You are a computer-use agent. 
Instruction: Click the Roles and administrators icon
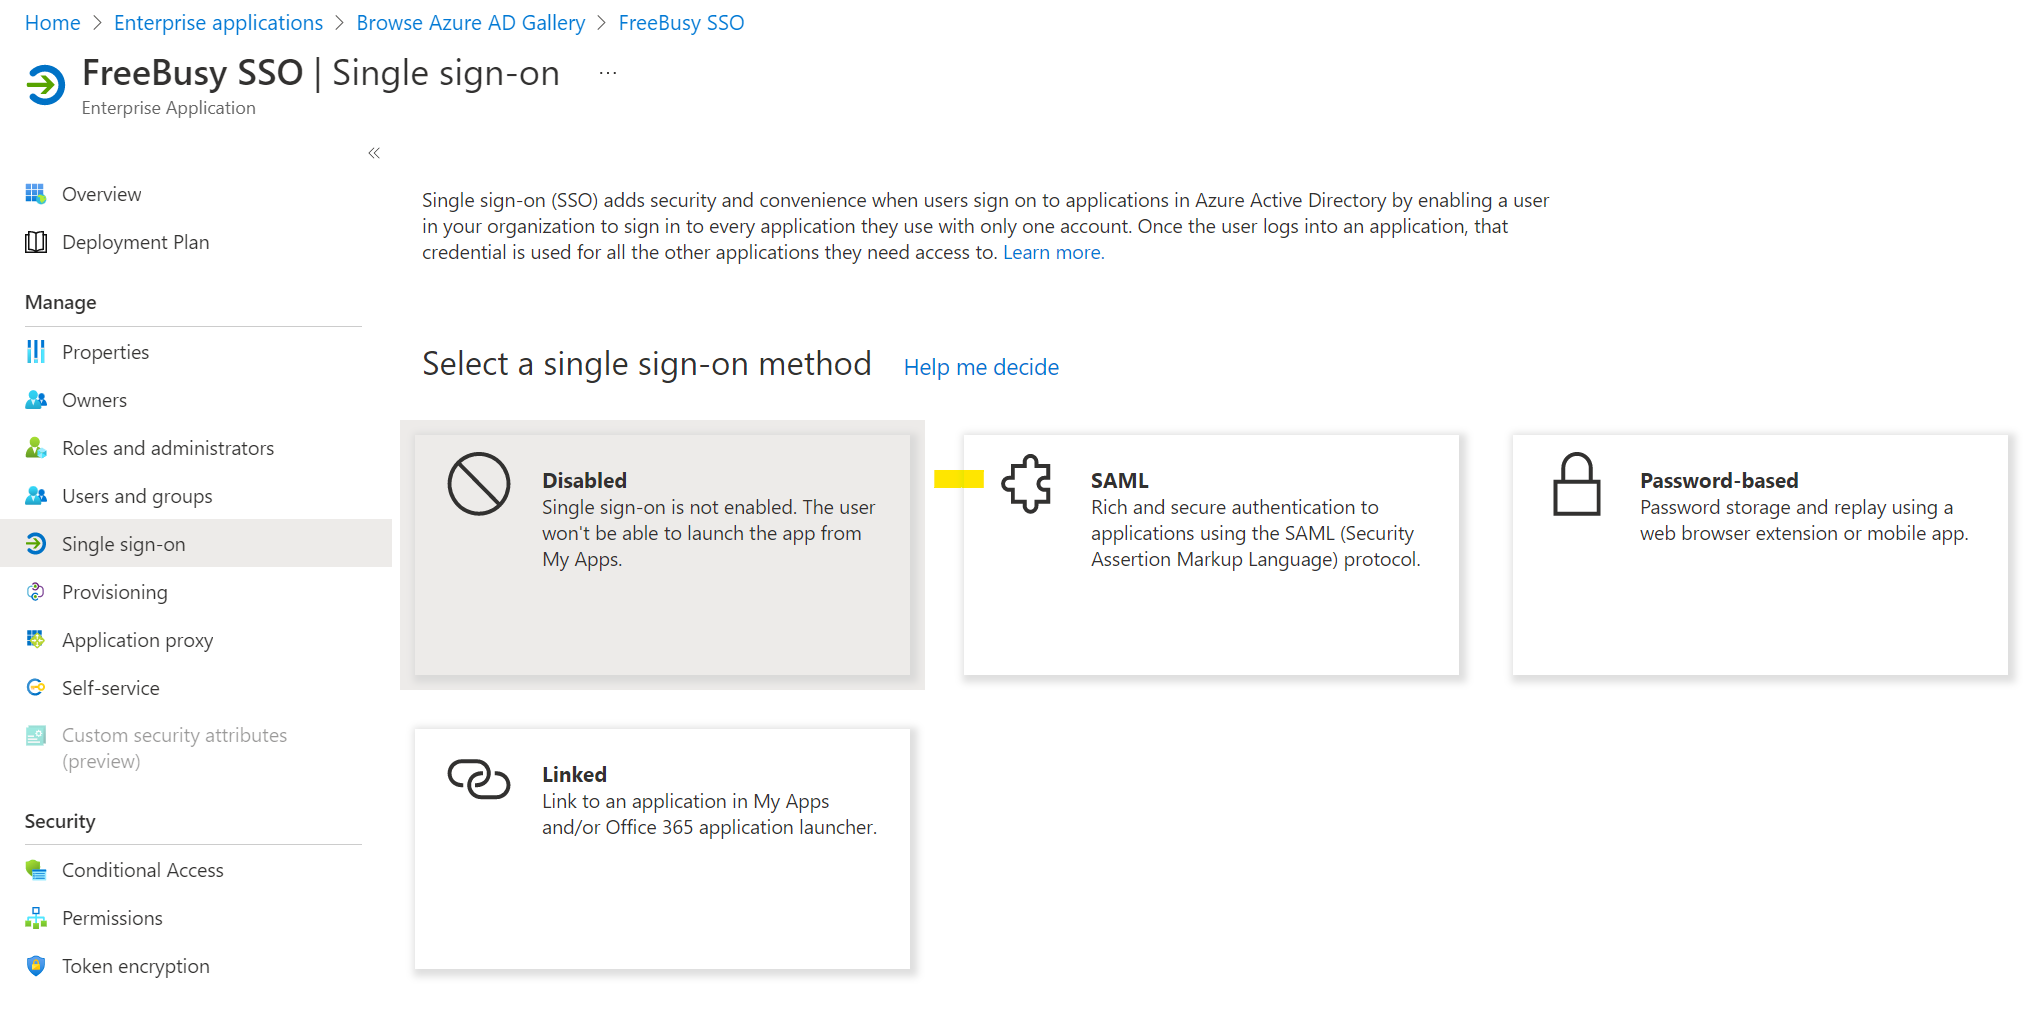tap(36, 448)
